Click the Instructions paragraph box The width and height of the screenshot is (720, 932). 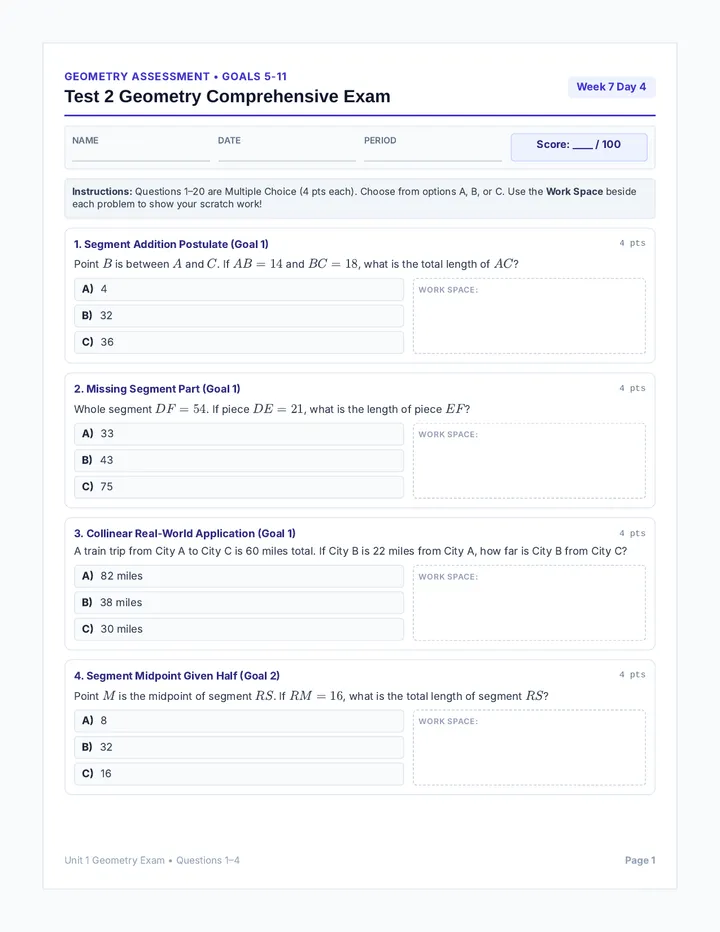[x=360, y=199]
